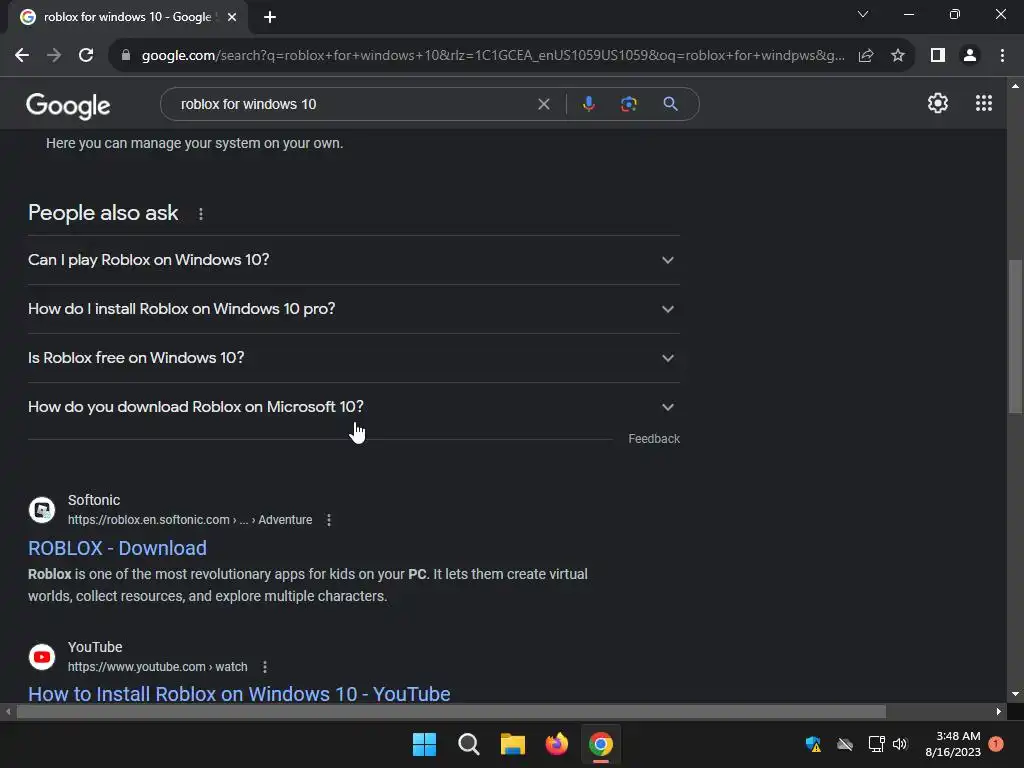
Task: Select the roblox for windows 10 tab
Action: click(127, 17)
